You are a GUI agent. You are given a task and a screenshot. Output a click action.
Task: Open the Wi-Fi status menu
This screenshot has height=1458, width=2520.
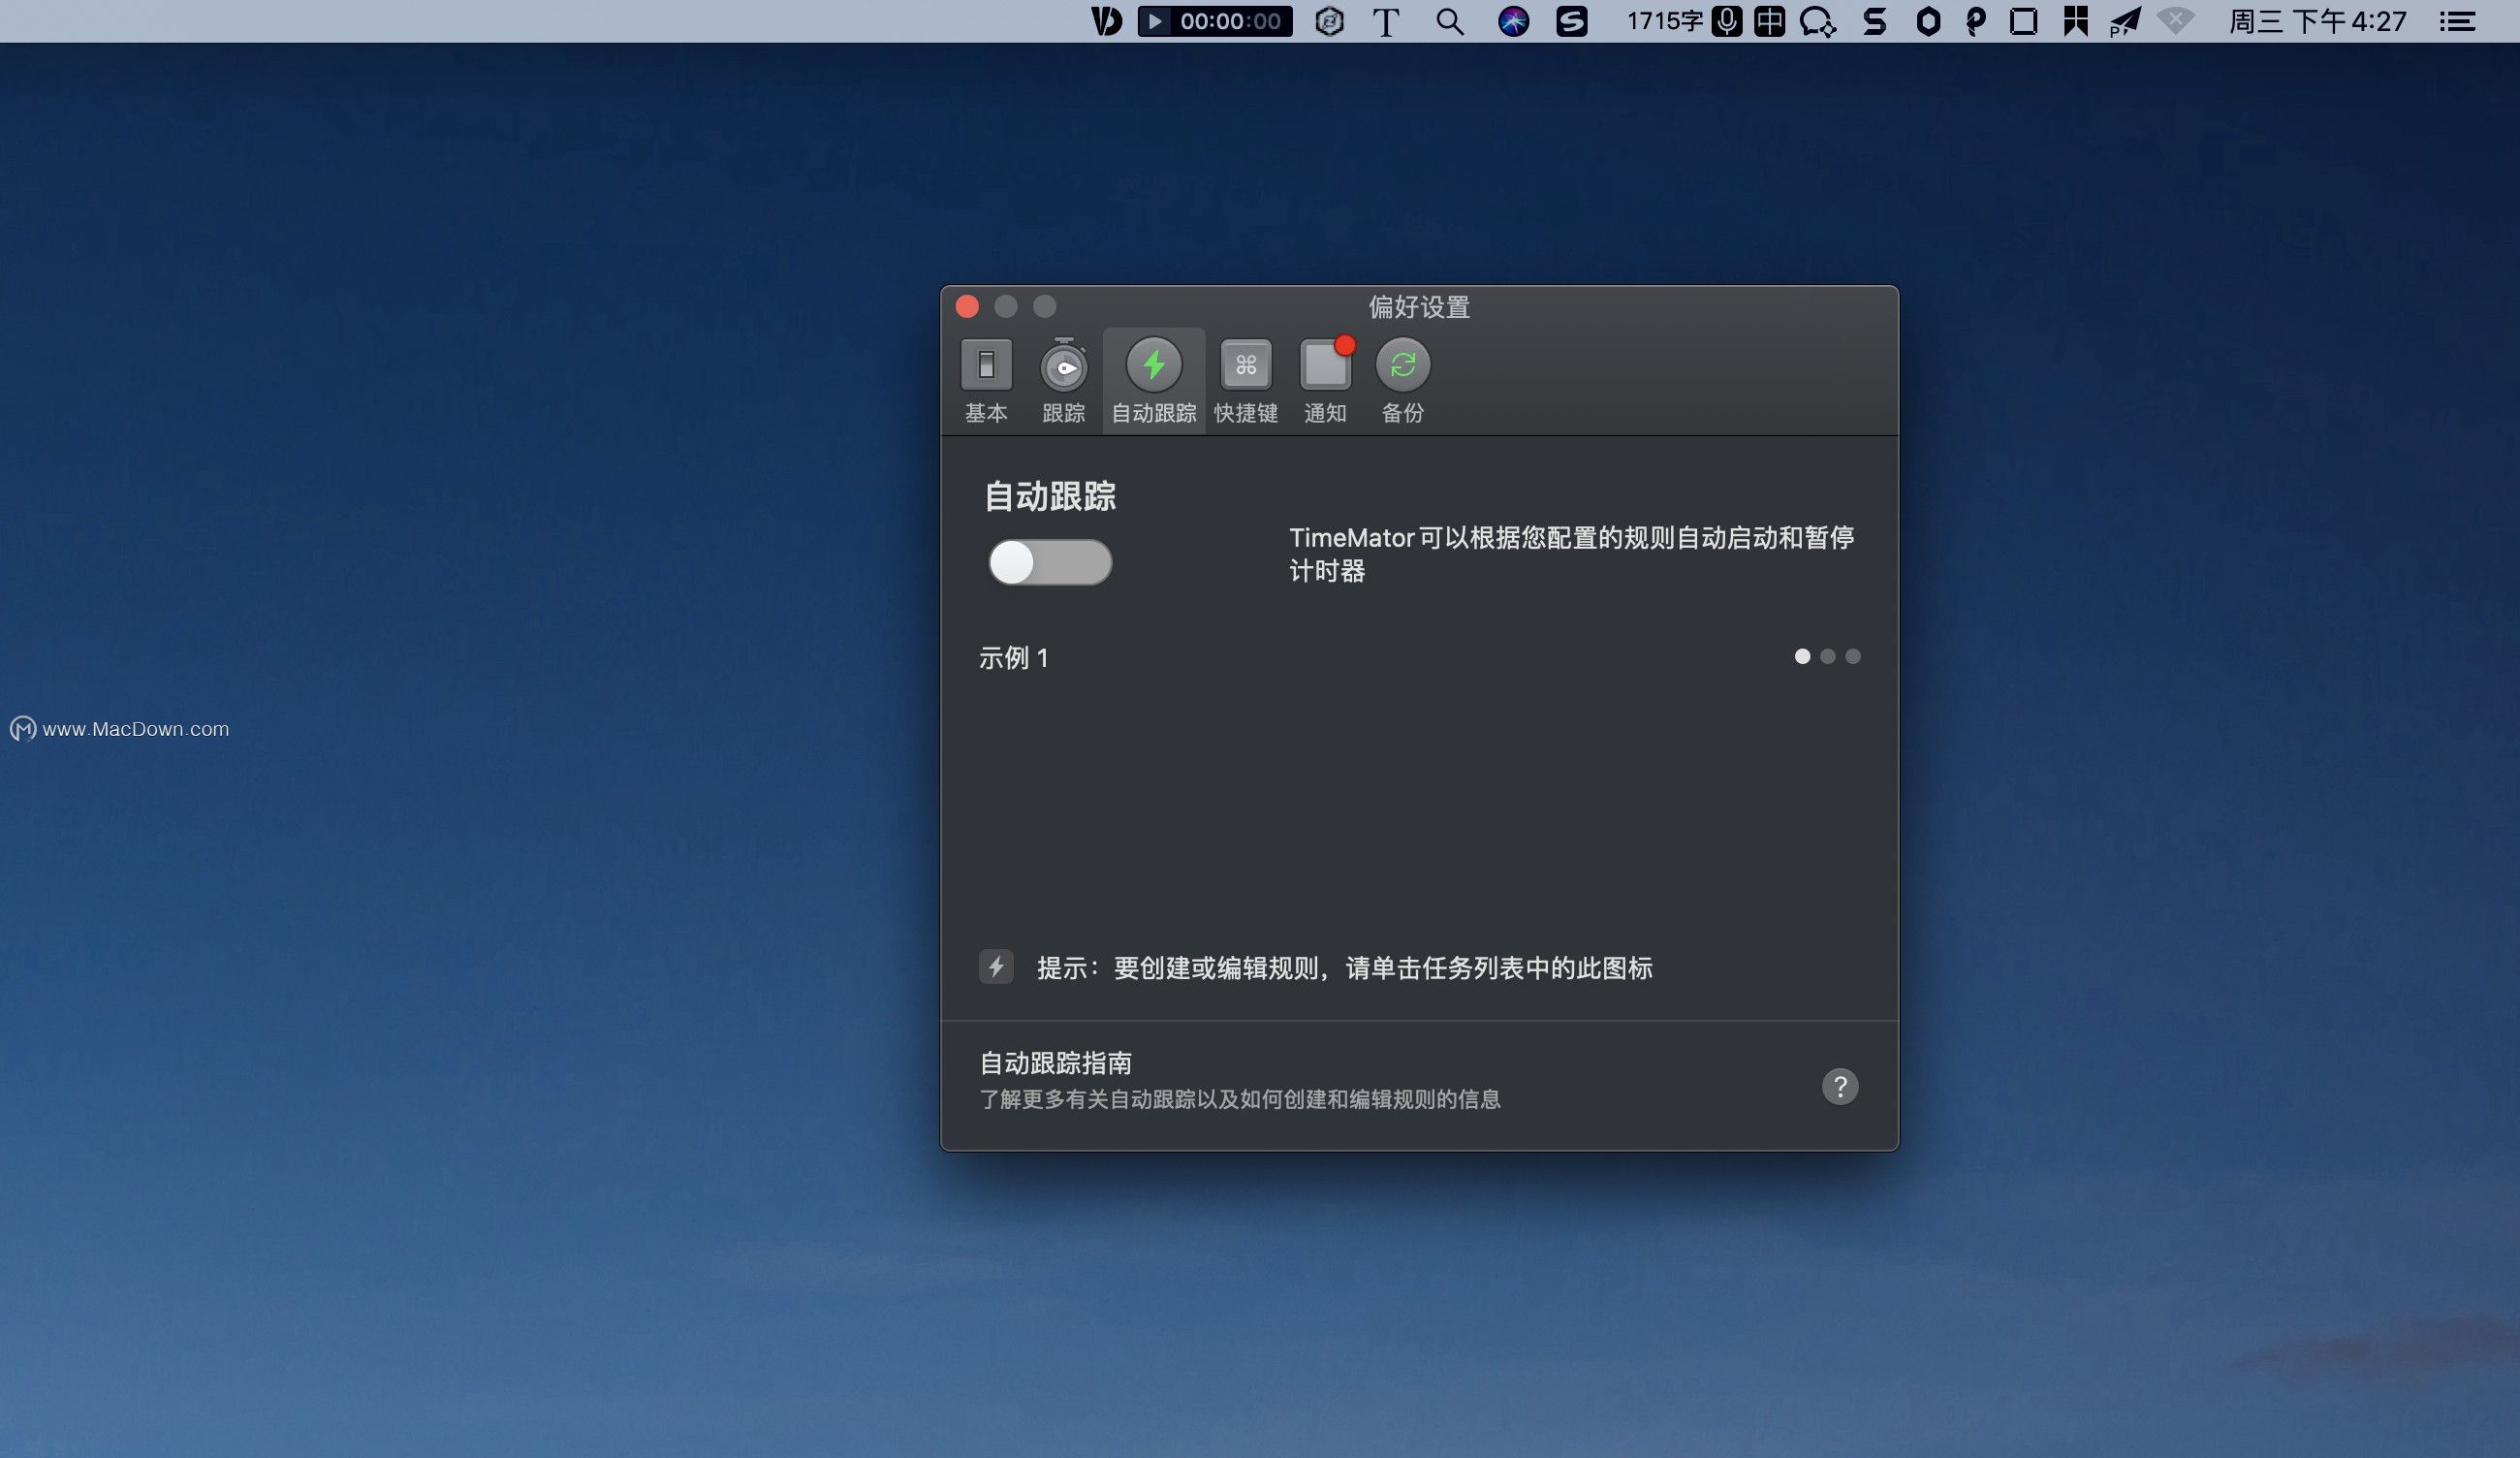(2176, 20)
